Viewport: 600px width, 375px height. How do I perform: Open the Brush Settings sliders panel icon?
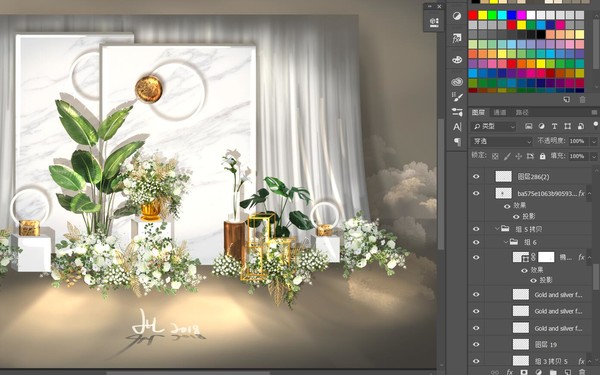[x=457, y=112]
